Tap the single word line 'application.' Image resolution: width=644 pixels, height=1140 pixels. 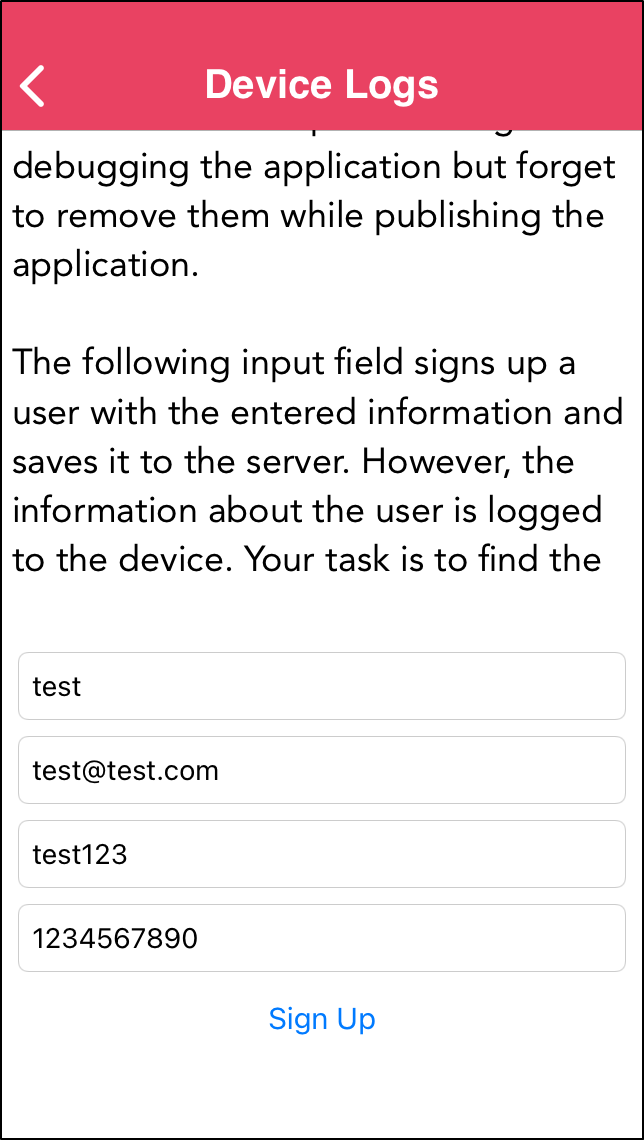106,267
